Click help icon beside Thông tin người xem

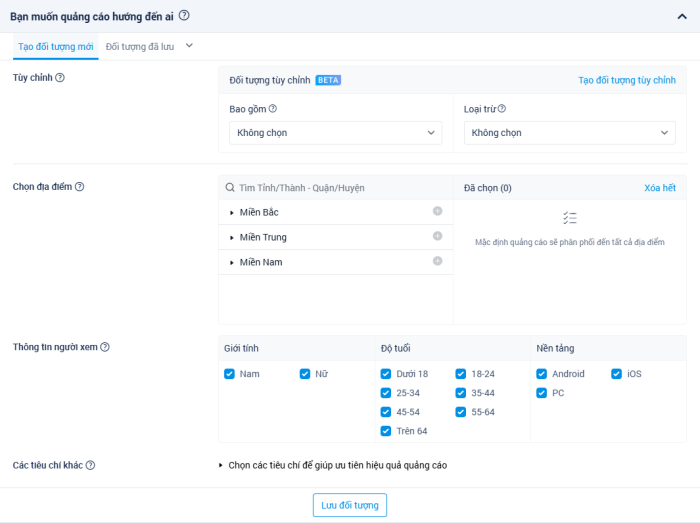click(x=105, y=347)
